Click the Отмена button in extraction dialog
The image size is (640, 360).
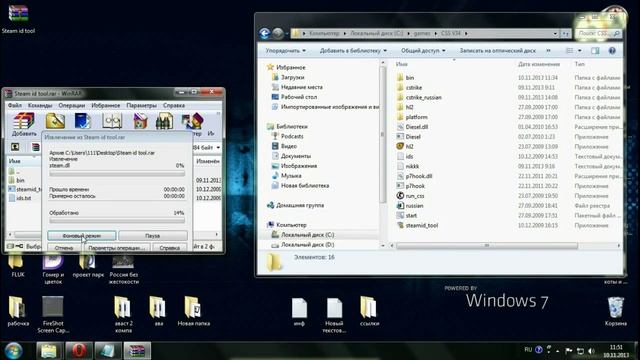(64, 247)
